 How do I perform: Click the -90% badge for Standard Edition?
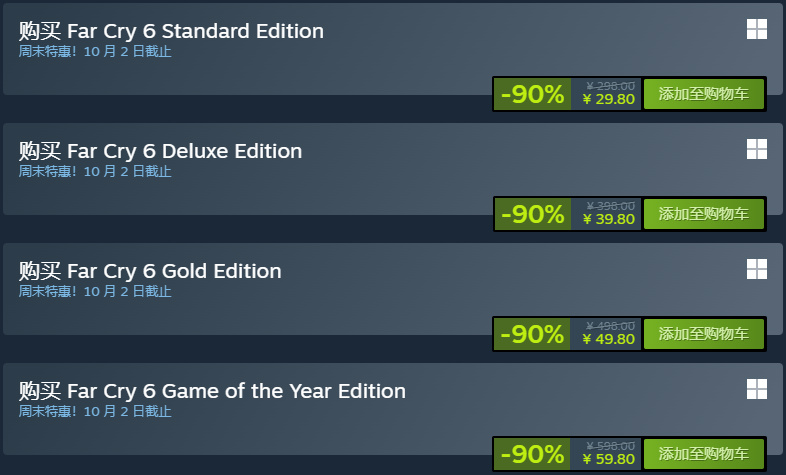point(532,94)
